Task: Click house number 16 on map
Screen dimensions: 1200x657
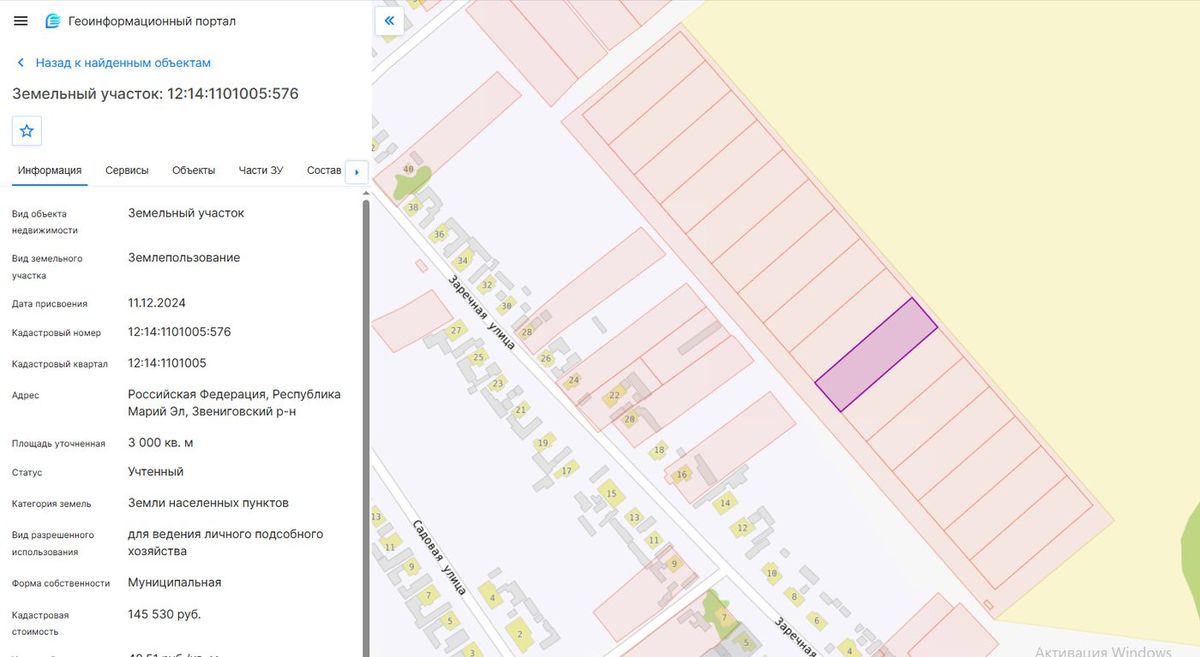Action: (682, 475)
